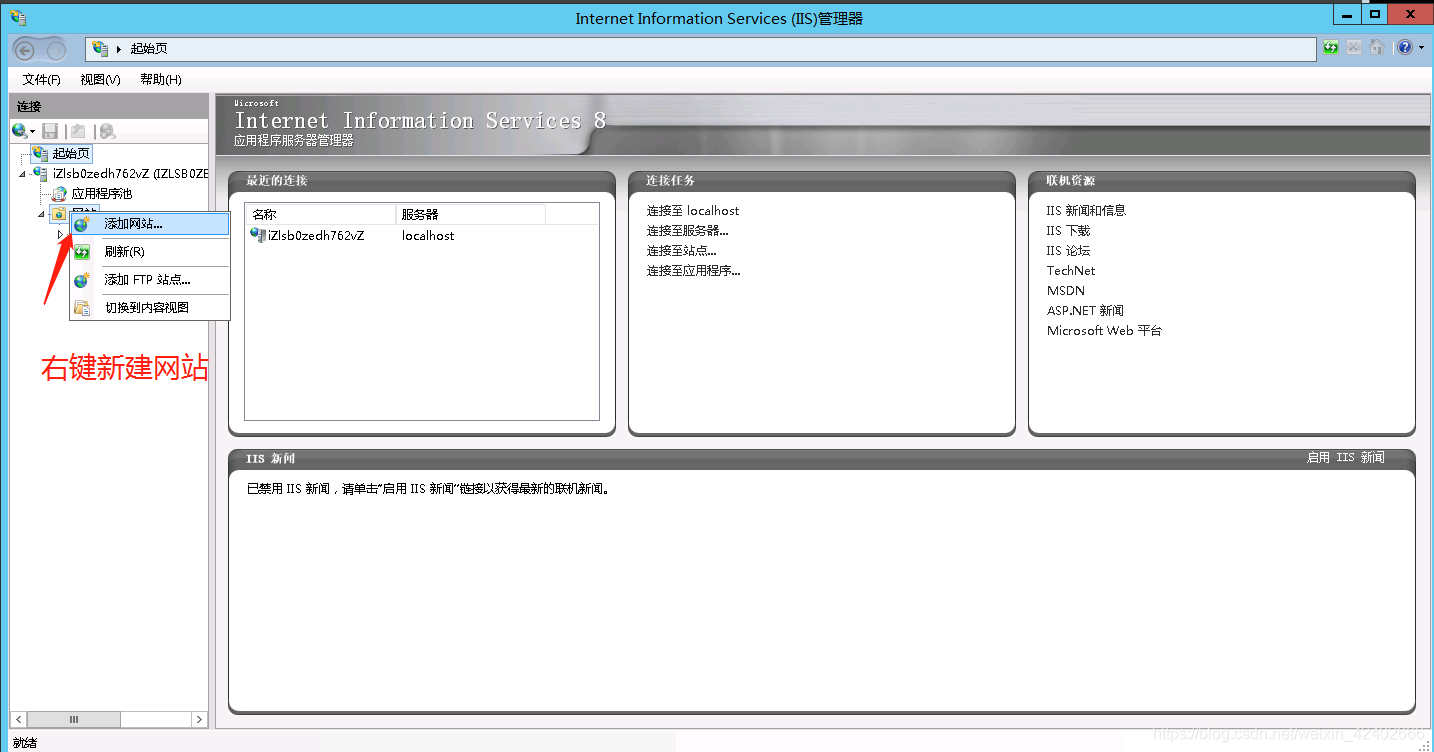Expand the child node under sites
Viewport: 1434px width, 752px height.
(61, 234)
